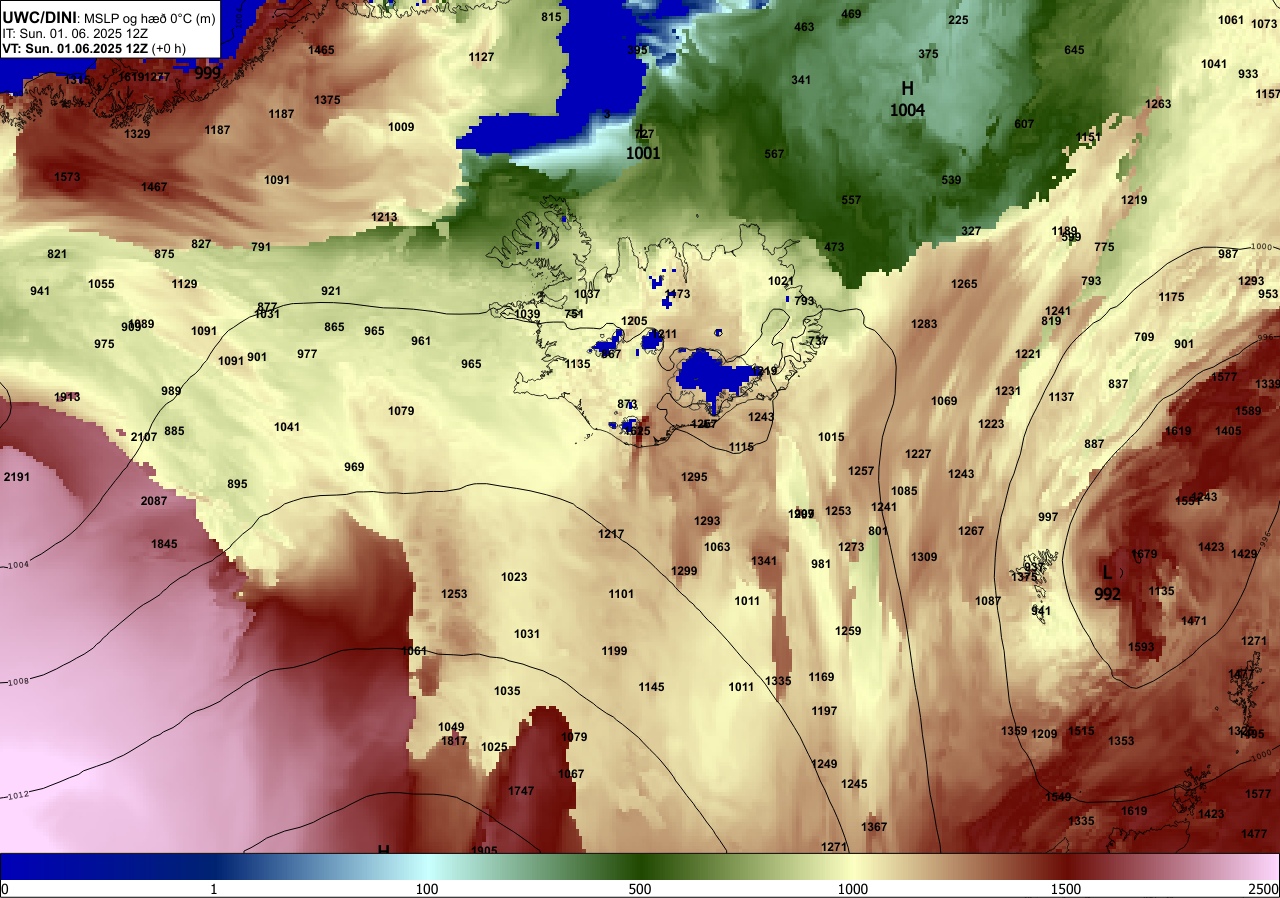Click the freezing-level value 1353

(x=1121, y=741)
